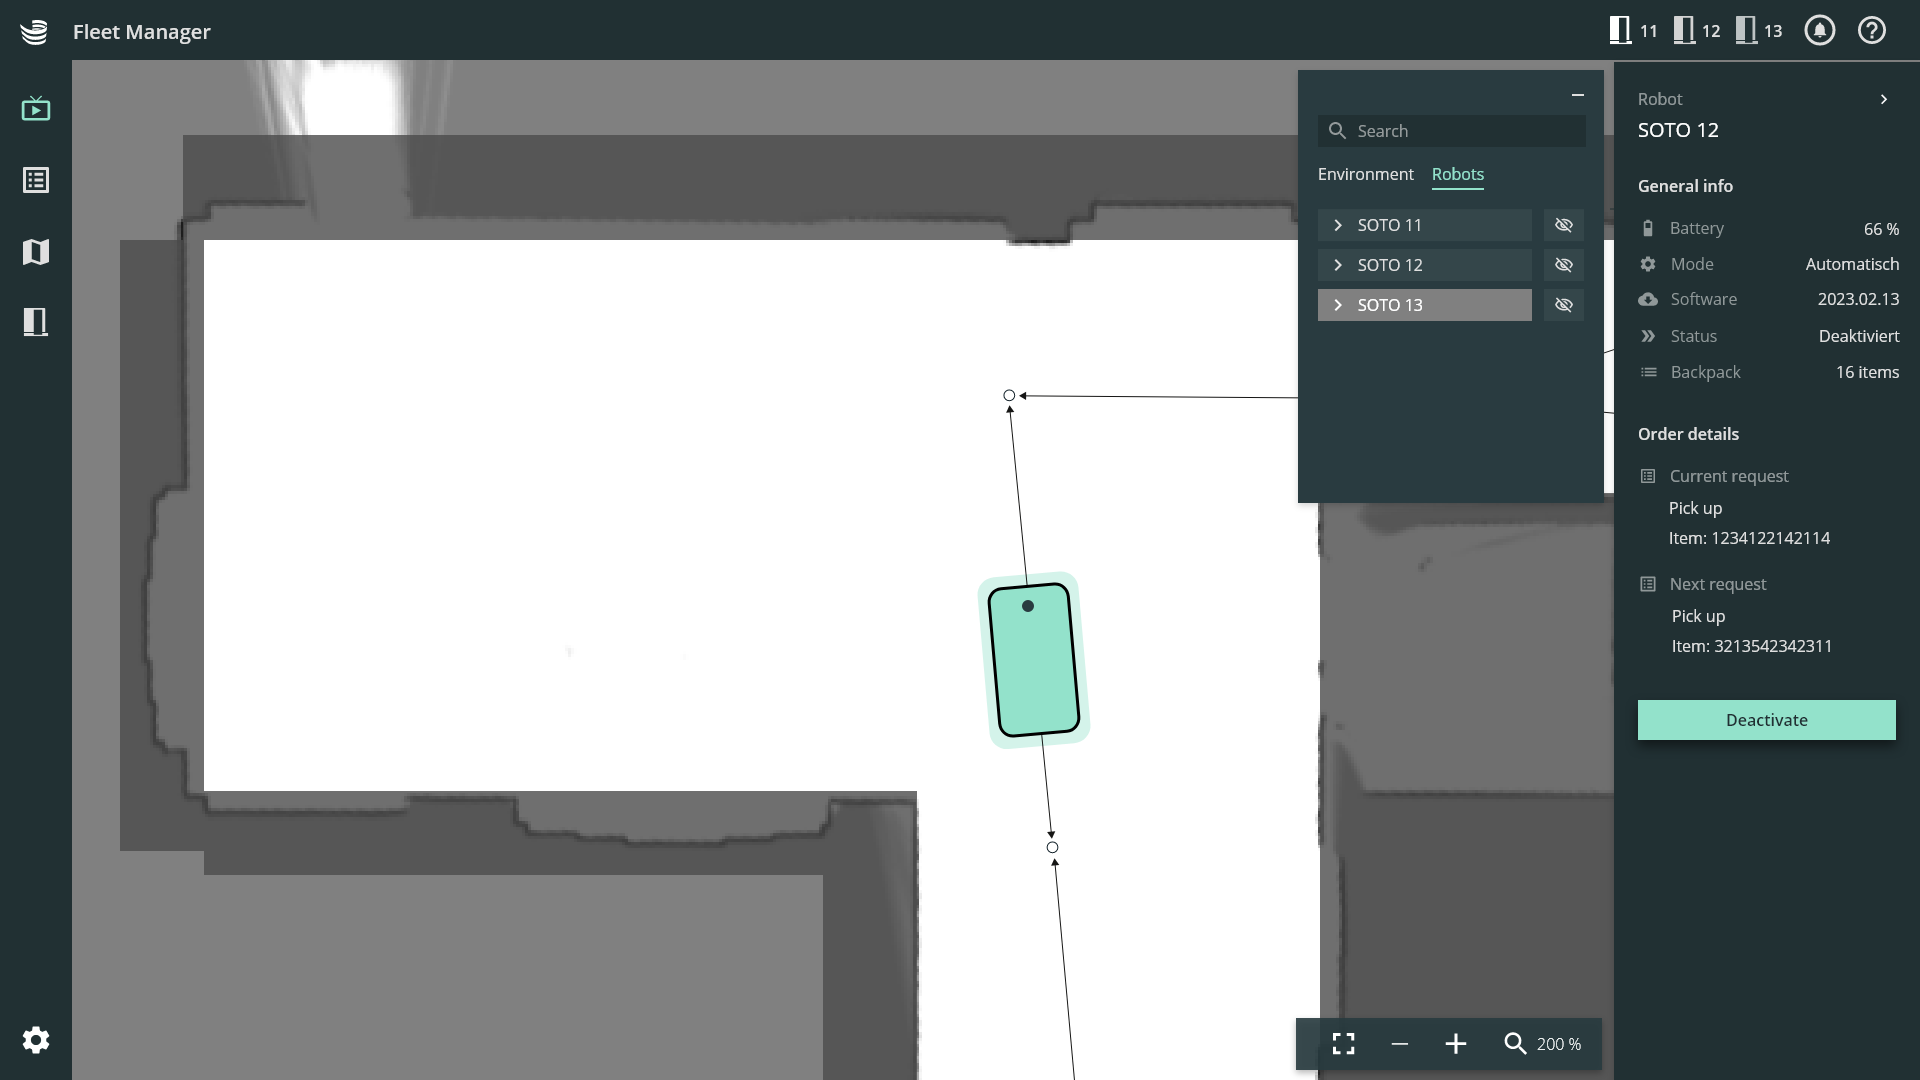This screenshot has height=1080, width=1920.
Task: Toggle SOTO 13 visibility eye icon
Action: pos(1563,305)
